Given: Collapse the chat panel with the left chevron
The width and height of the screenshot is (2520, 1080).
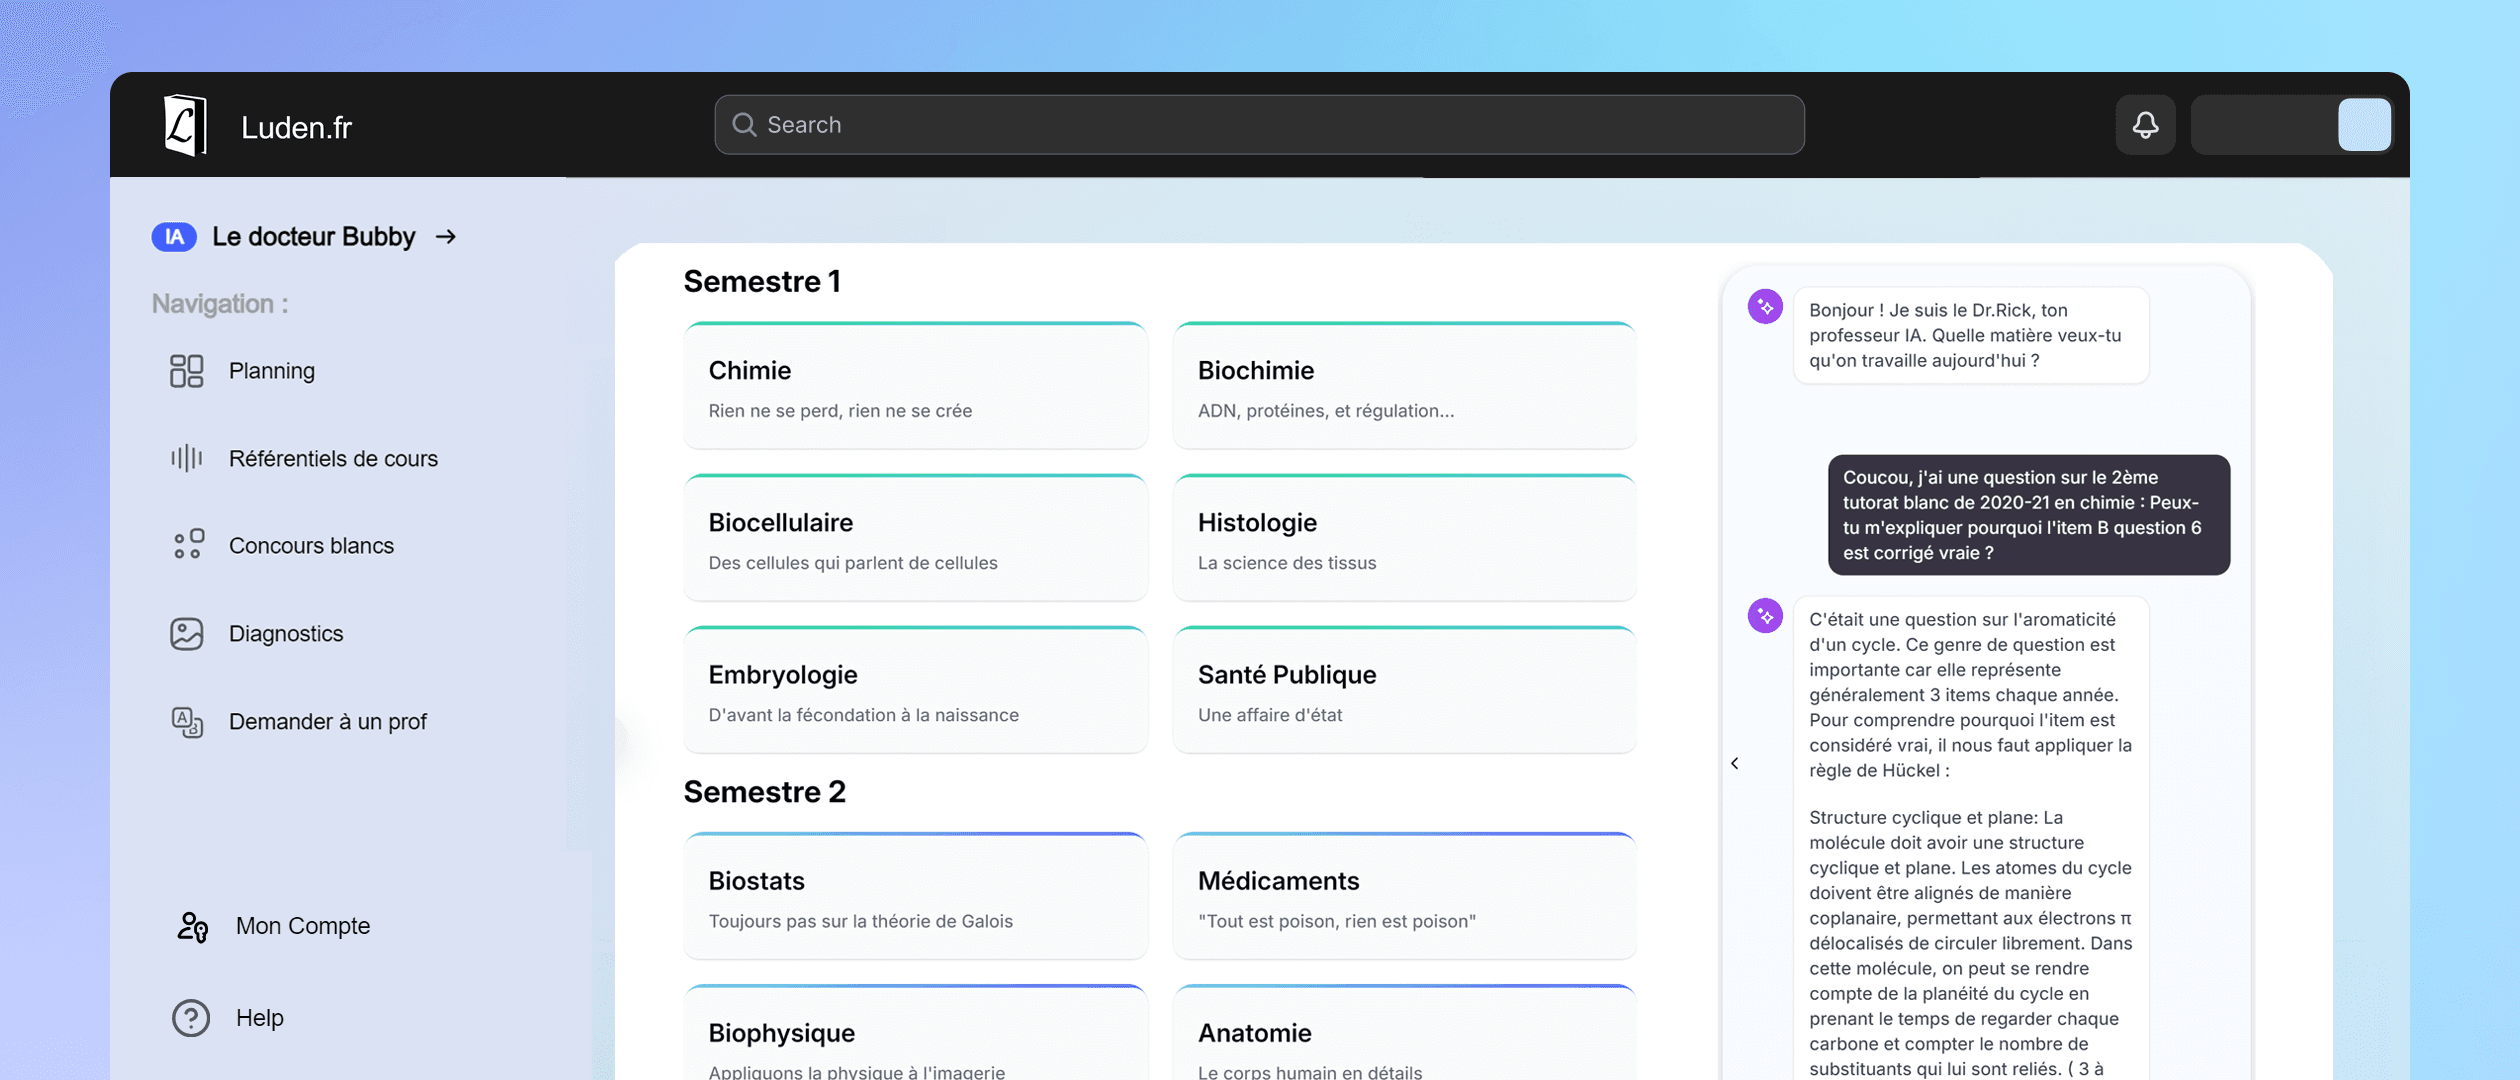Looking at the screenshot, I should [1735, 763].
